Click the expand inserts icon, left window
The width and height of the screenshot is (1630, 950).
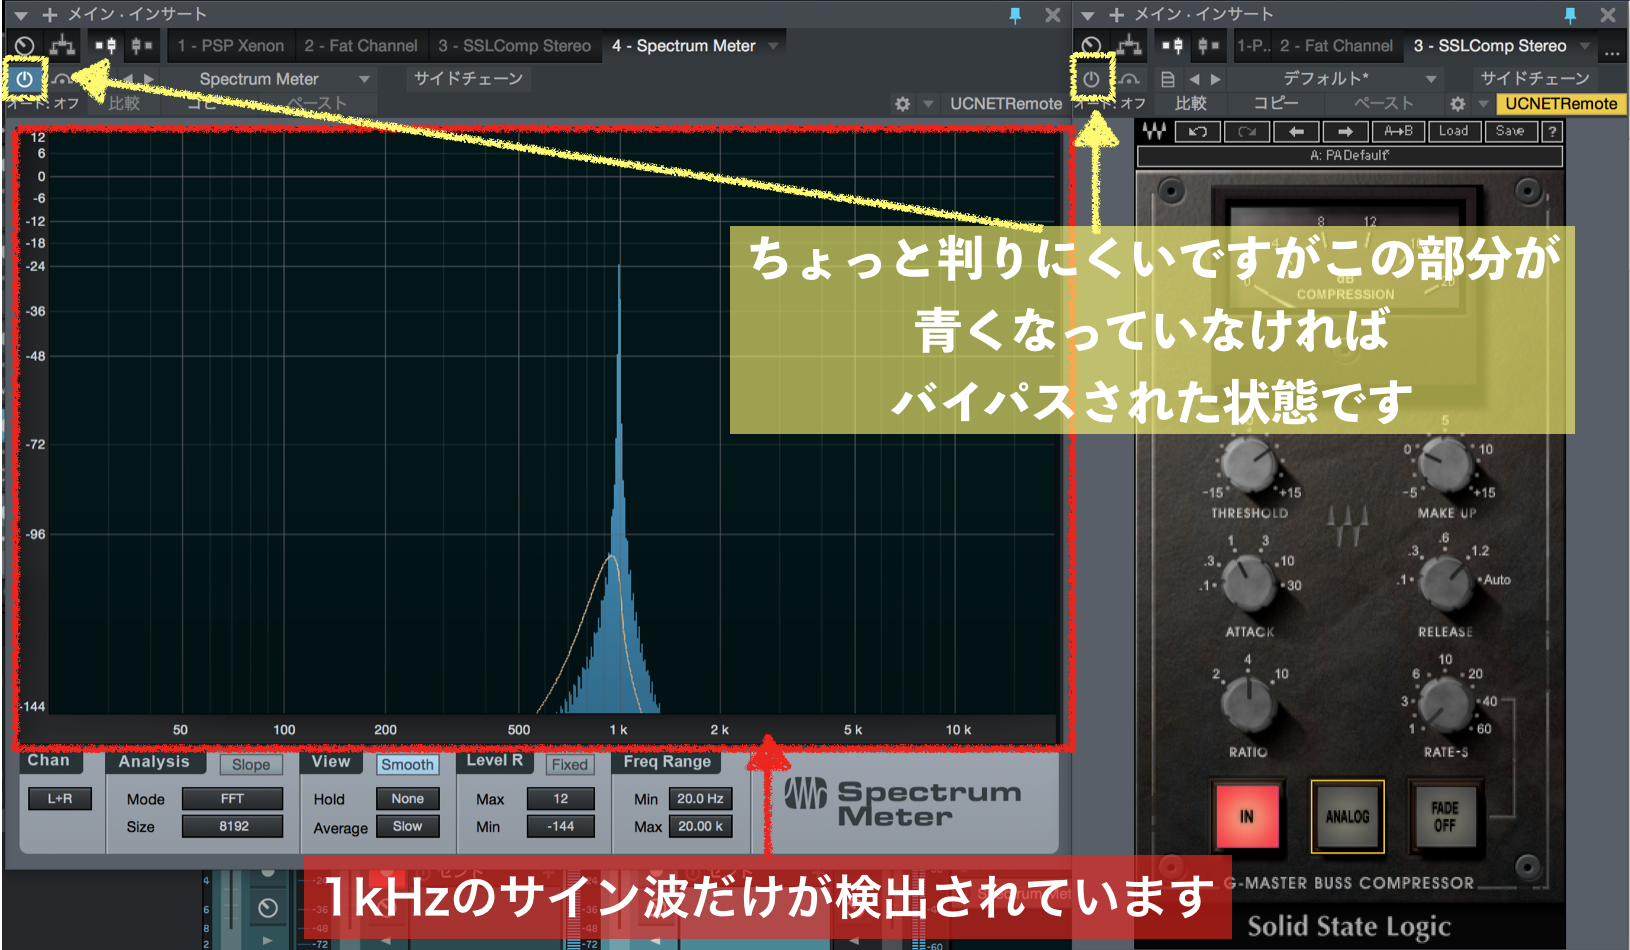click(x=105, y=46)
